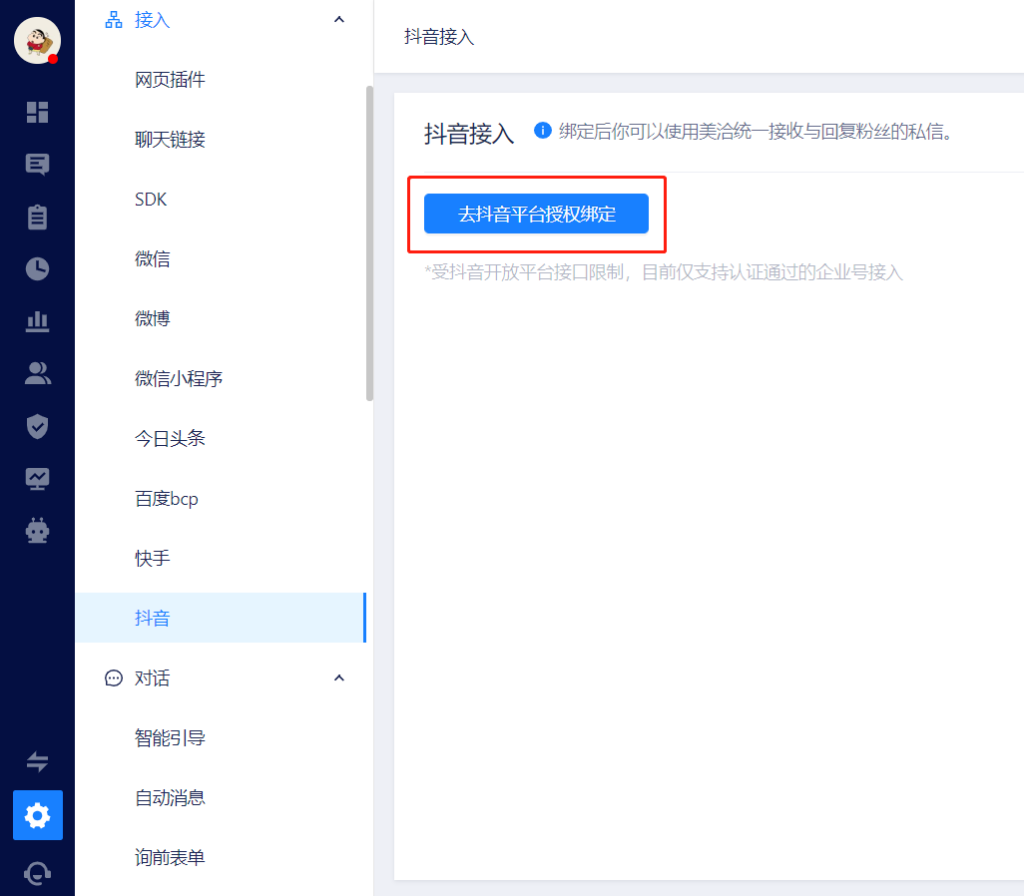
Task: Click the swap arrows icon
Action: [37, 761]
